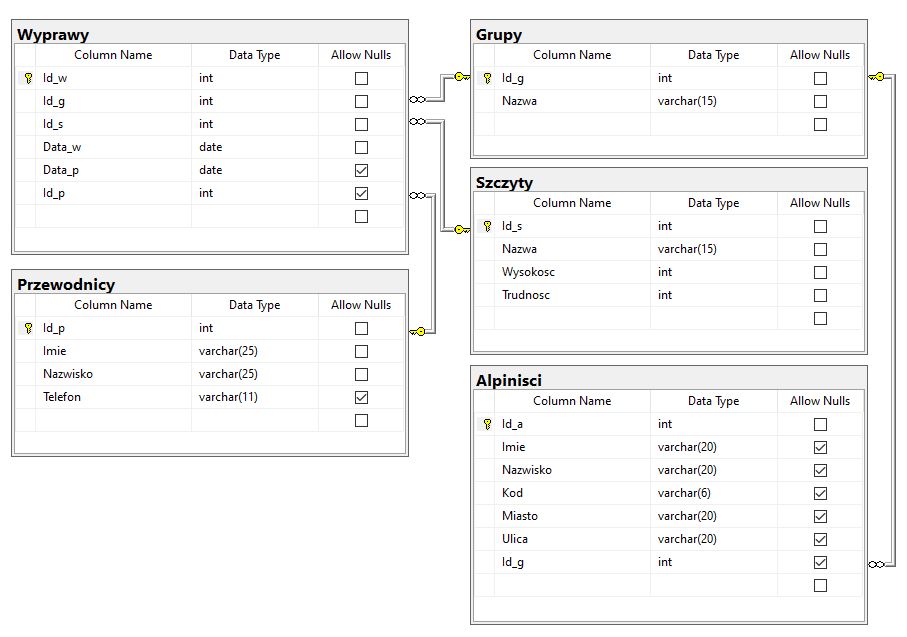Click the varchar(6) data type cell
This screenshot has height=637, width=907.
coord(713,493)
